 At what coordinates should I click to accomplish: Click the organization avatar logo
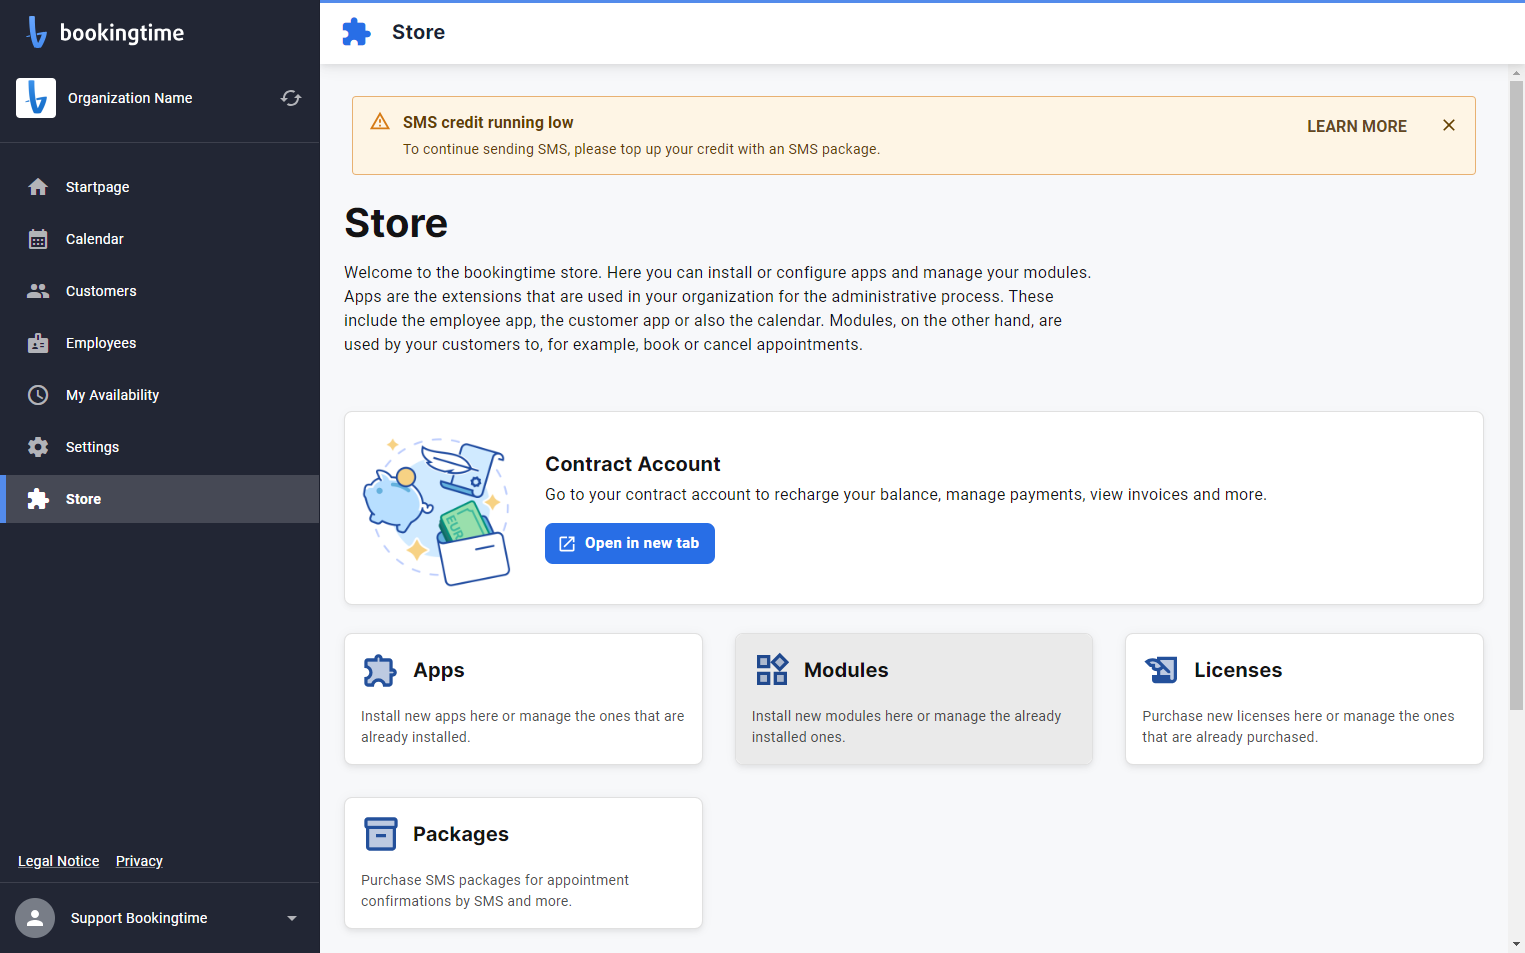click(x=36, y=98)
